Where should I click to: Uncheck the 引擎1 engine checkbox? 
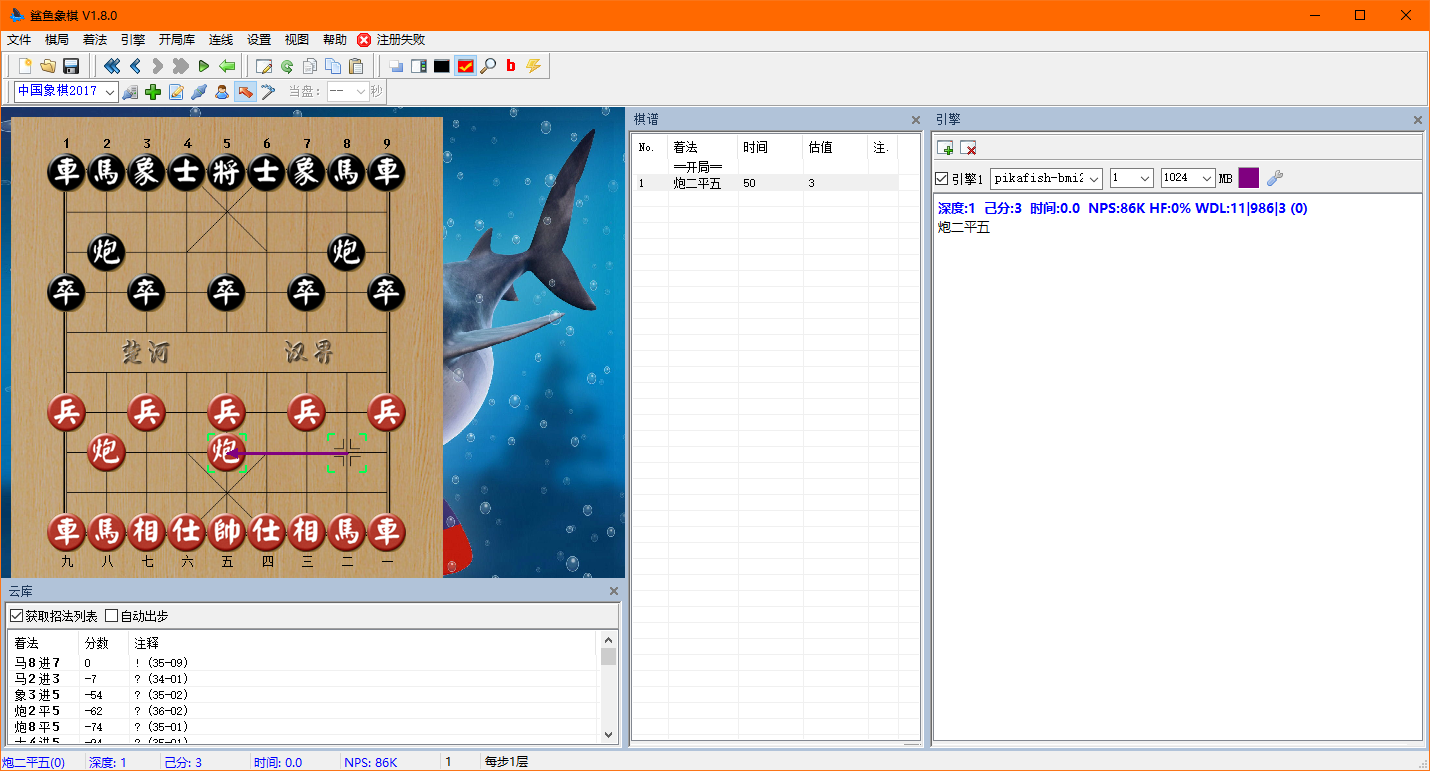tap(942, 179)
